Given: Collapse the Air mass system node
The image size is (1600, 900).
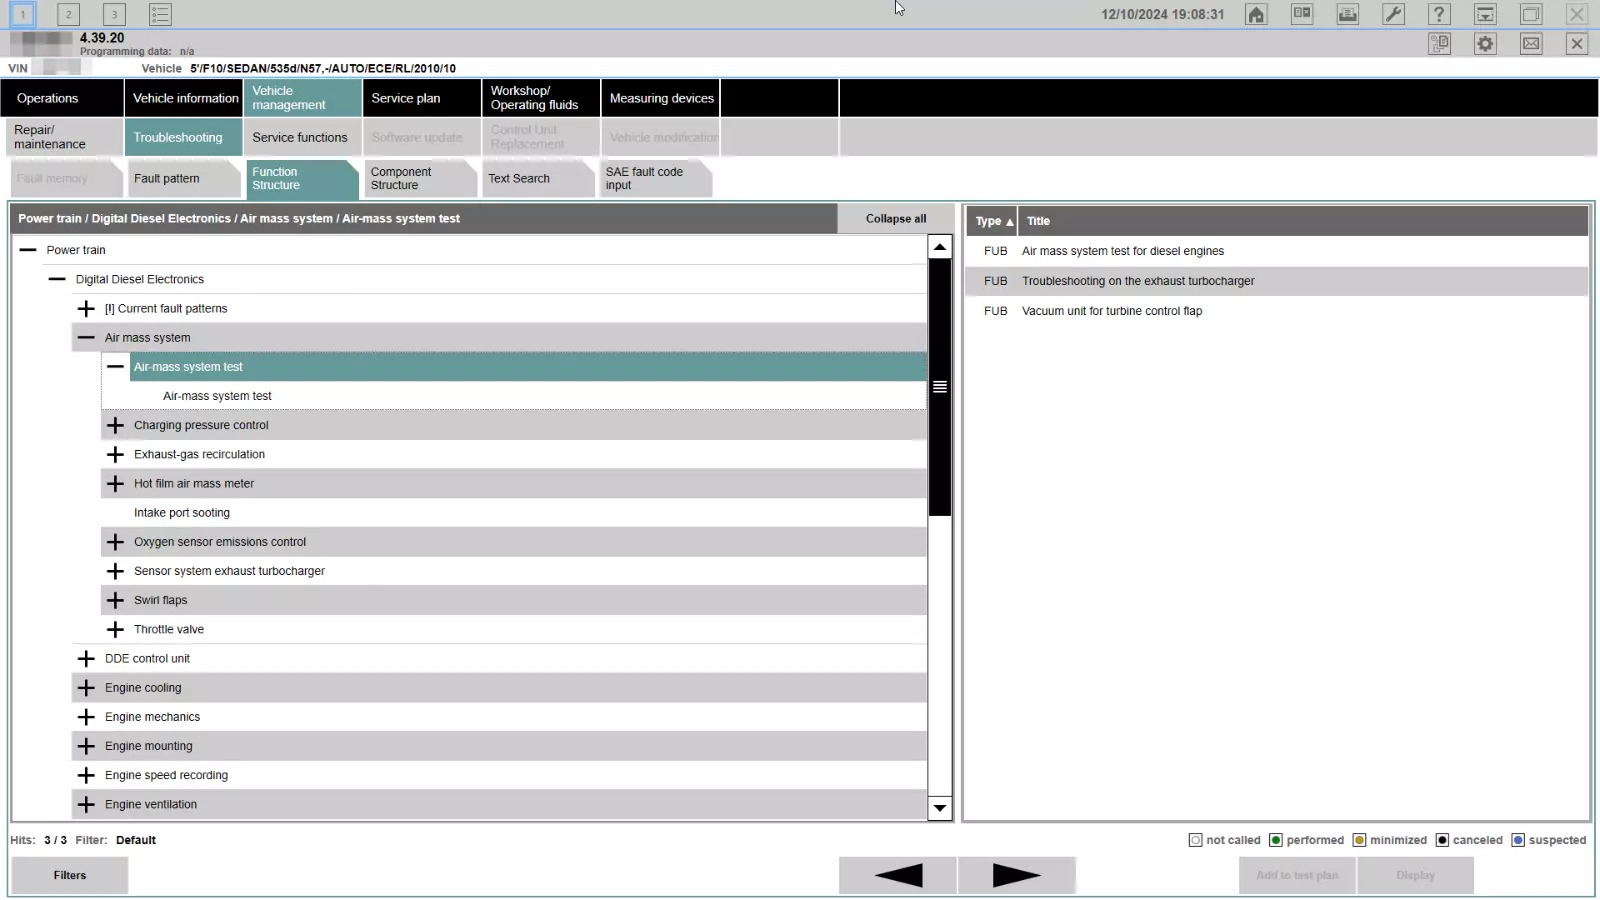Looking at the screenshot, I should coord(86,338).
